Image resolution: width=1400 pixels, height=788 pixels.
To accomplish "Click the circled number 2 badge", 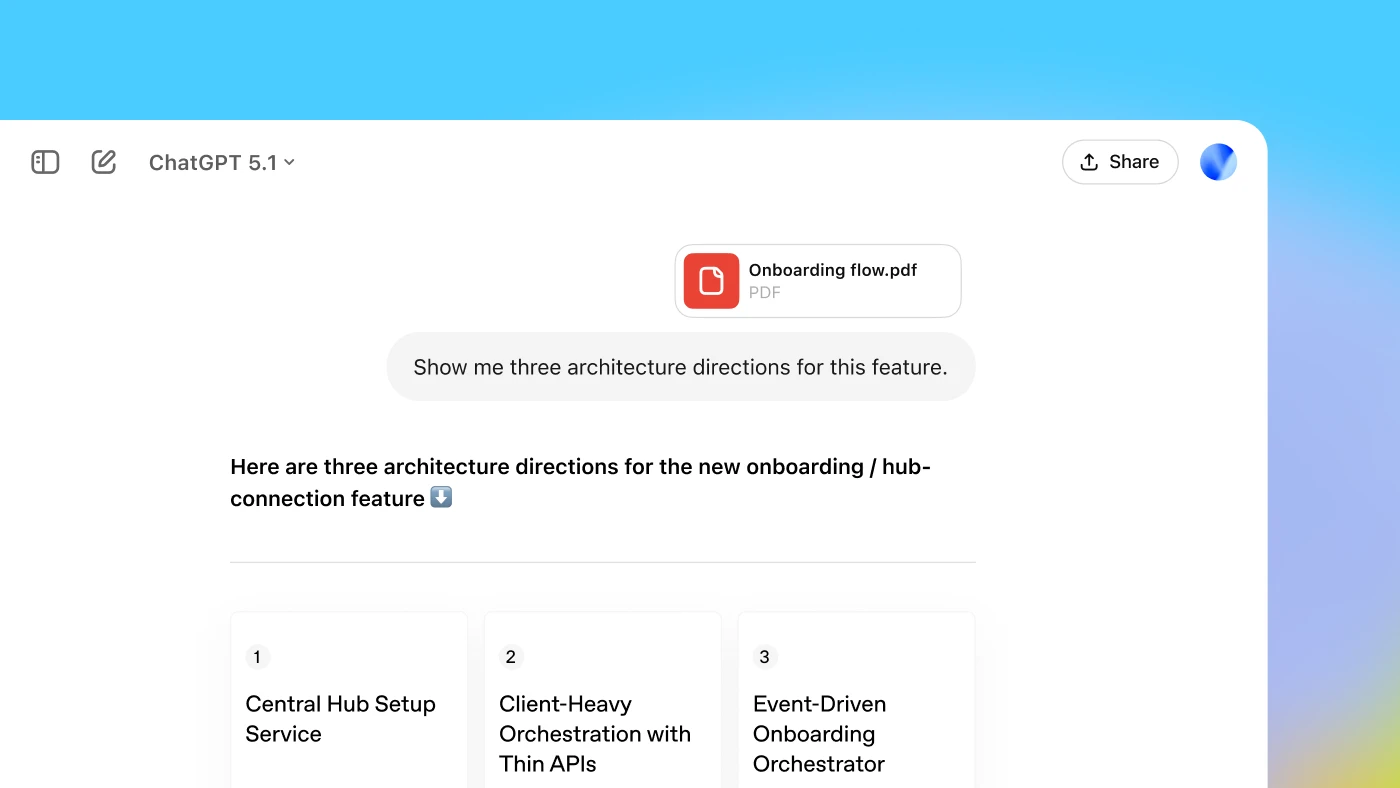I will pos(511,657).
